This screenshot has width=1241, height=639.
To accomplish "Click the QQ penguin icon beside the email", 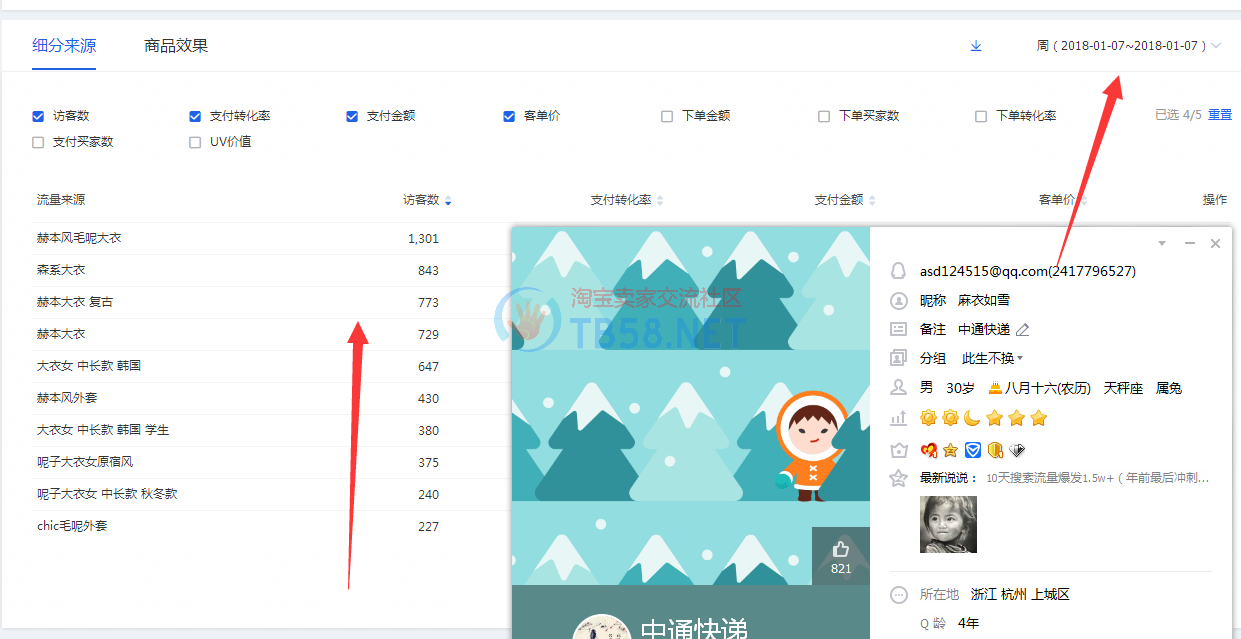I will 898,271.
